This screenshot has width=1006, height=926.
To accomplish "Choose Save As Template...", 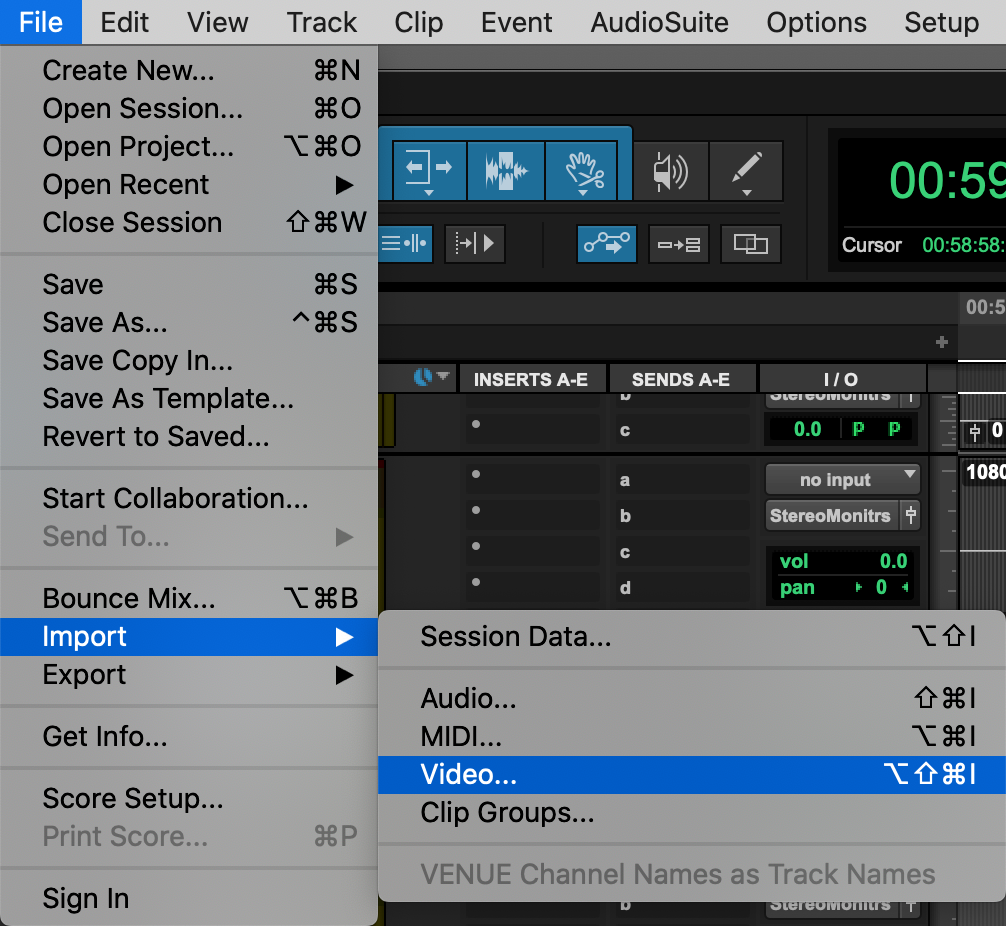I will click(189, 399).
